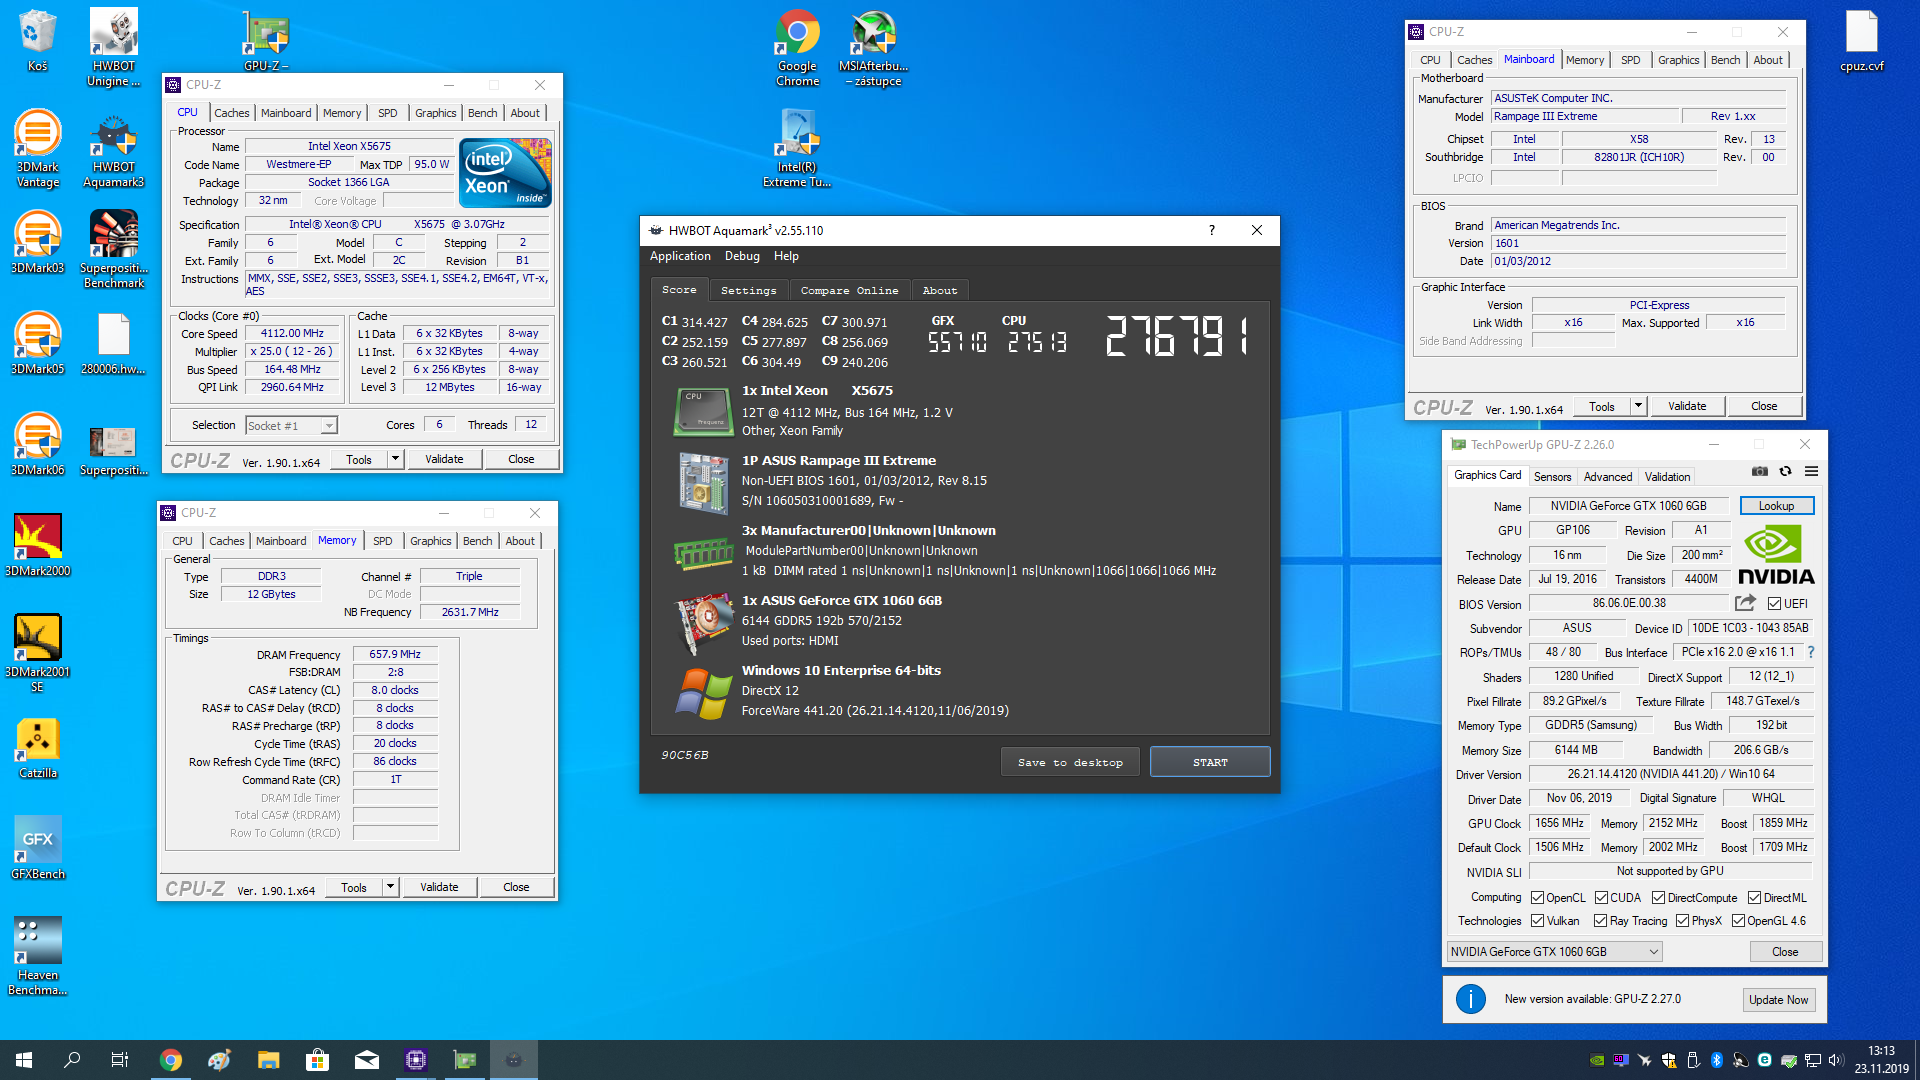This screenshot has width=1920, height=1080.
Task: Toggle the Vulkan checkbox
Action: coord(1537,921)
